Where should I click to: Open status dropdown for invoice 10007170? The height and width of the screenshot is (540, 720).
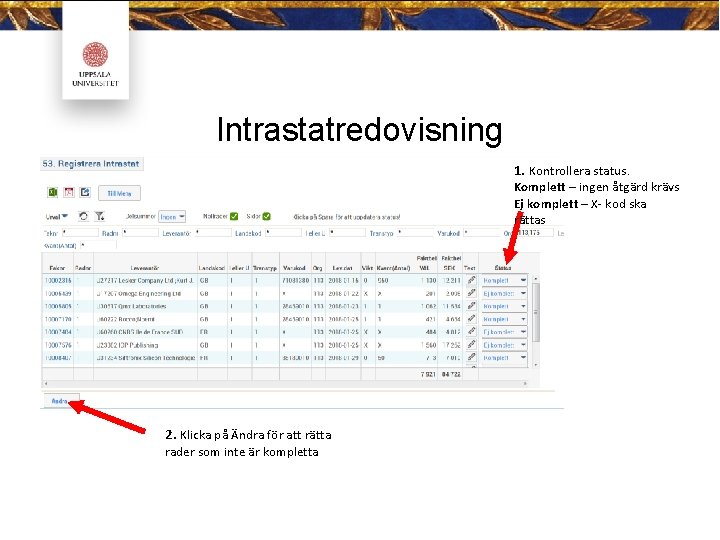coord(504,319)
